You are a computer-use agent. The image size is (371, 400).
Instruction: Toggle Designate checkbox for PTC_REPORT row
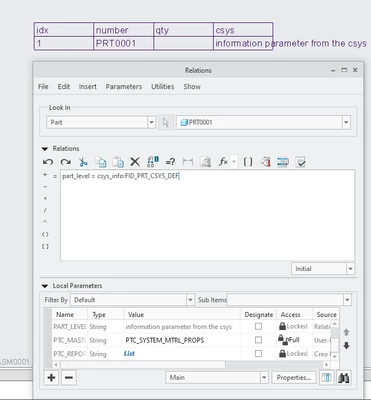pos(258,354)
